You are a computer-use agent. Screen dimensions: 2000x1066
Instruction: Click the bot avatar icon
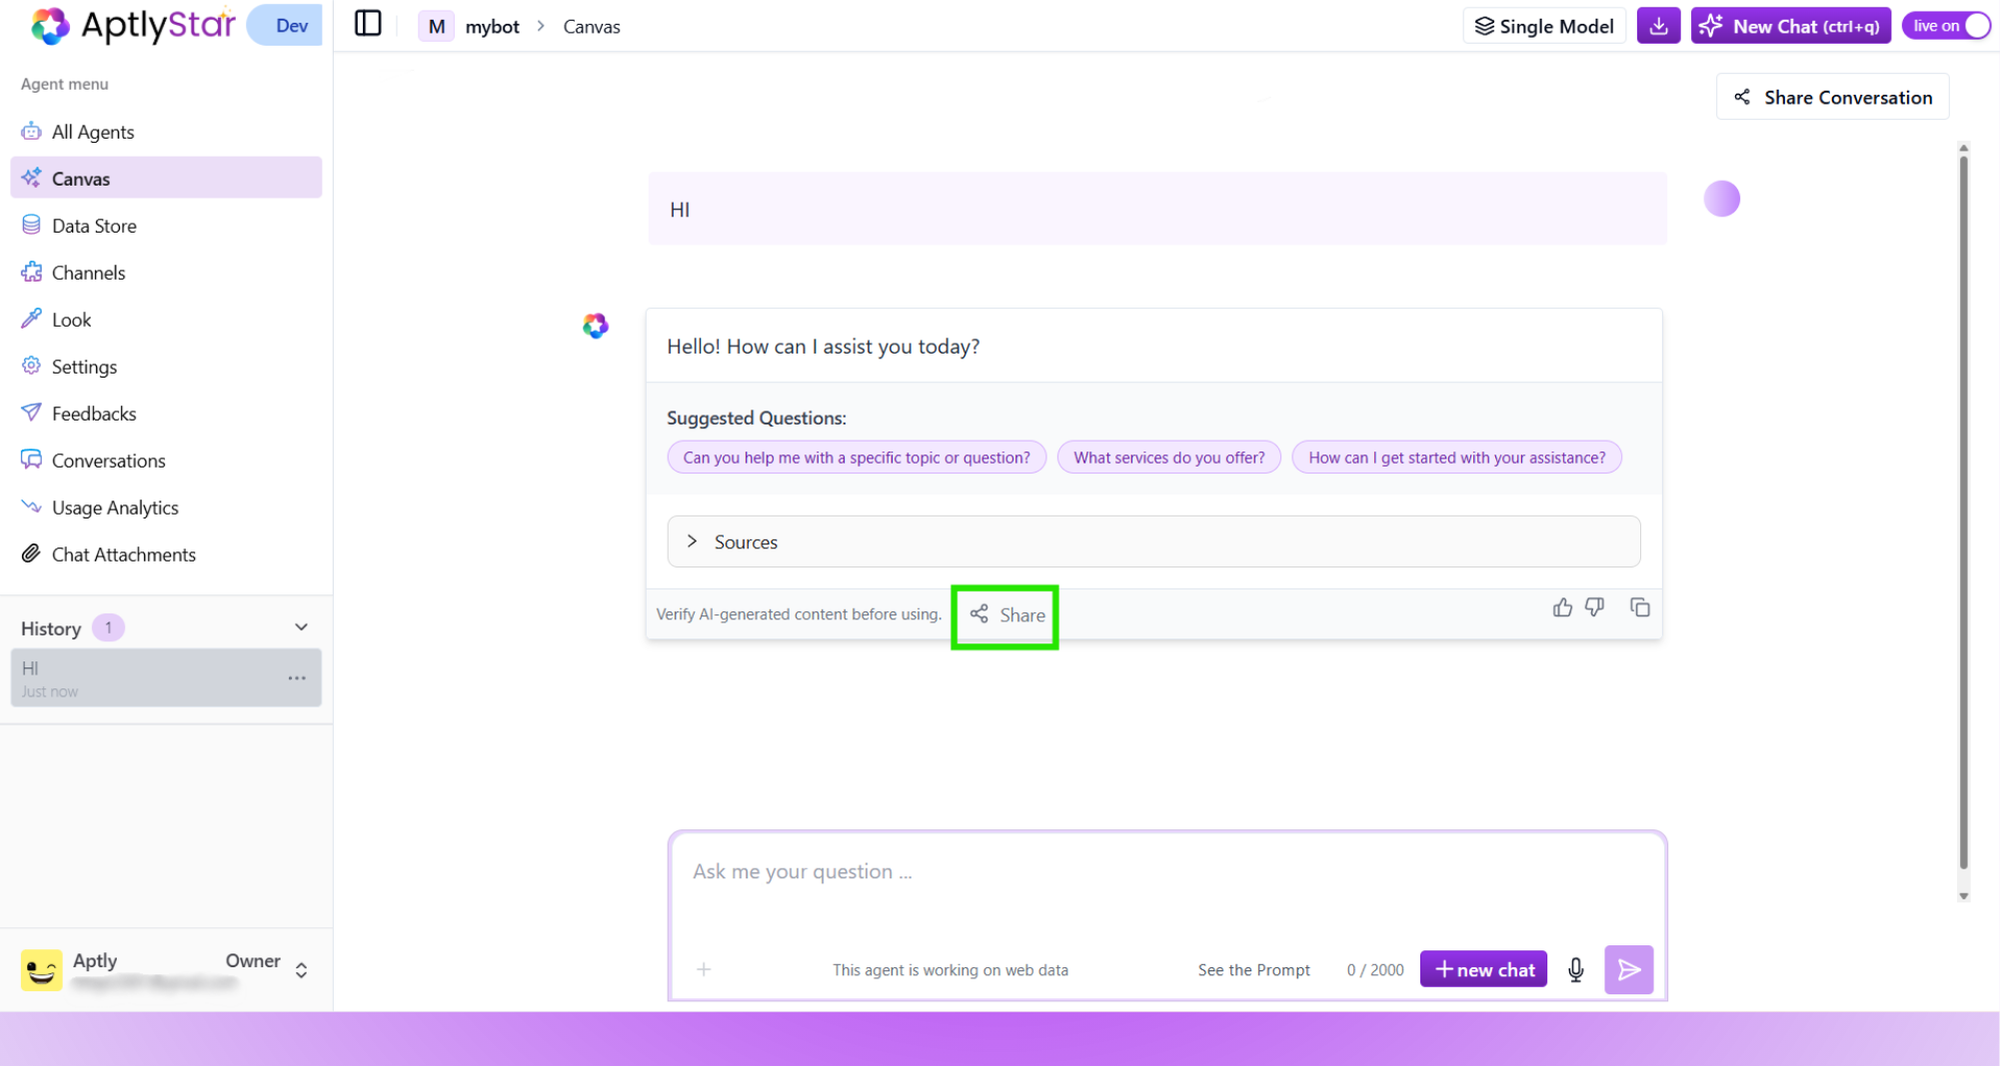click(x=595, y=325)
